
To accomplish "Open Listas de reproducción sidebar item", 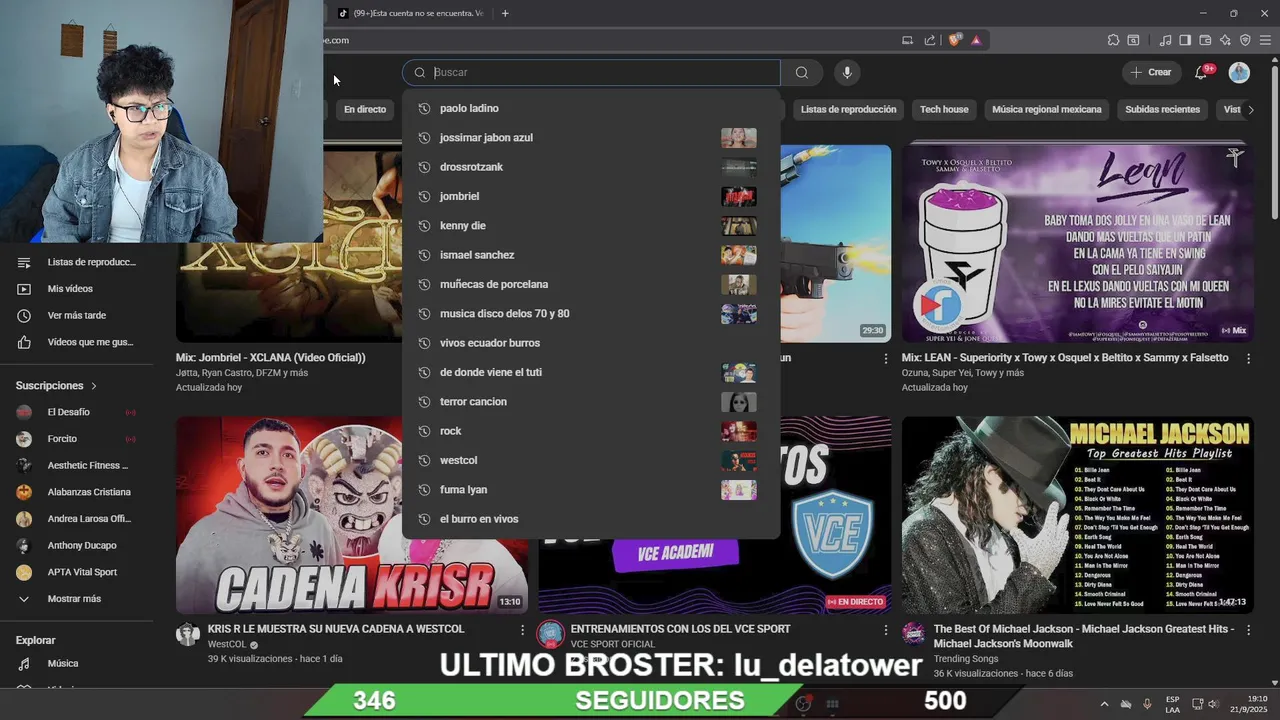I will click(76, 262).
